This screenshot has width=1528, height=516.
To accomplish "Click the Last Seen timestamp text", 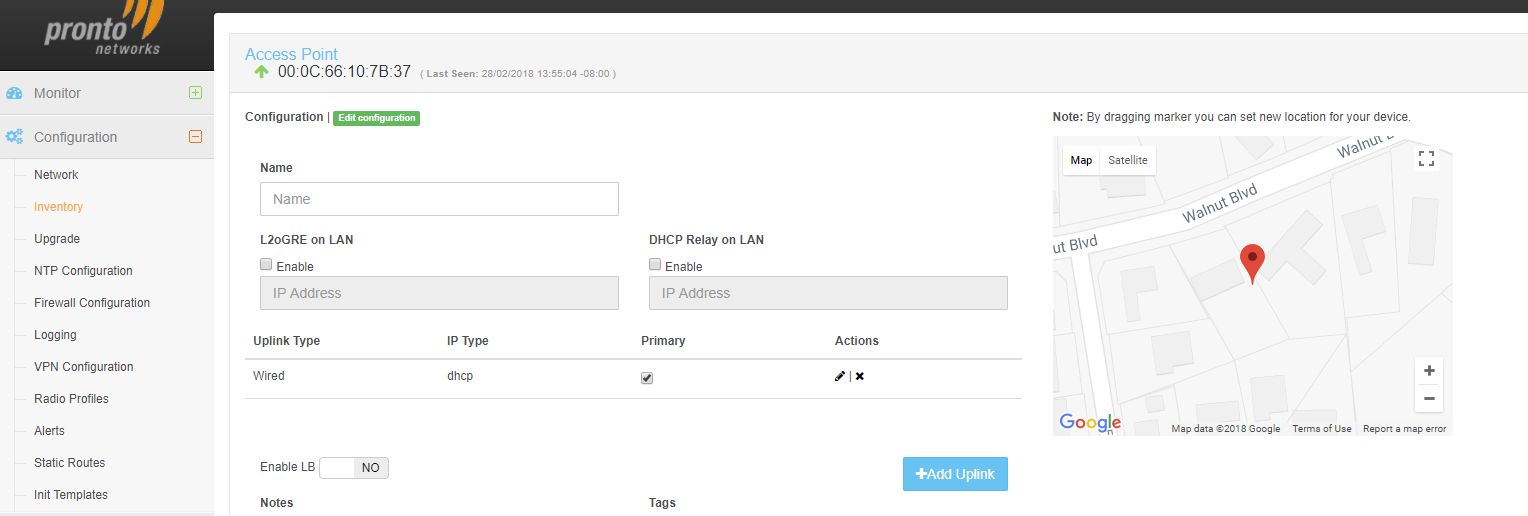I will click(x=518, y=74).
